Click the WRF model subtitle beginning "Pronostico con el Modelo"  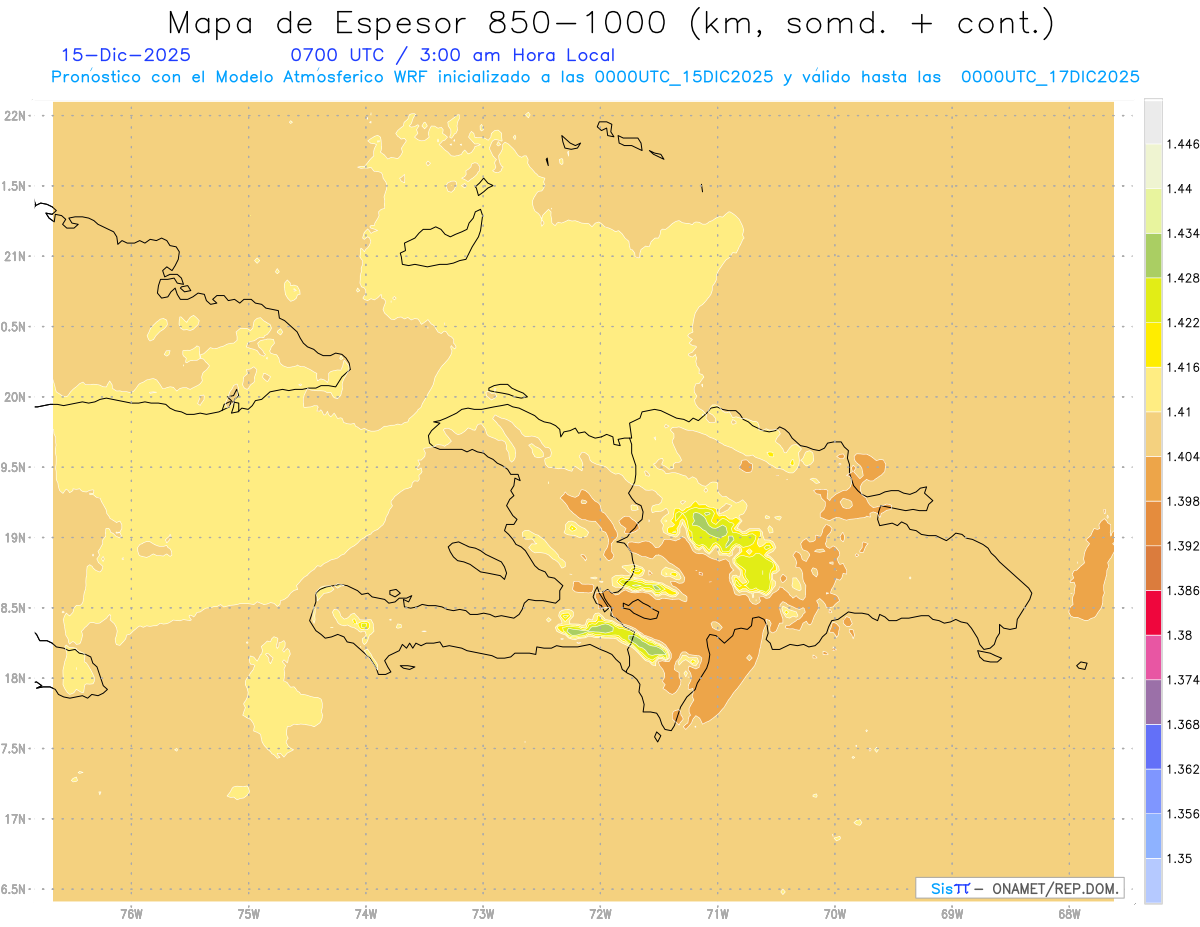pyautogui.click(x=595, y=77)
